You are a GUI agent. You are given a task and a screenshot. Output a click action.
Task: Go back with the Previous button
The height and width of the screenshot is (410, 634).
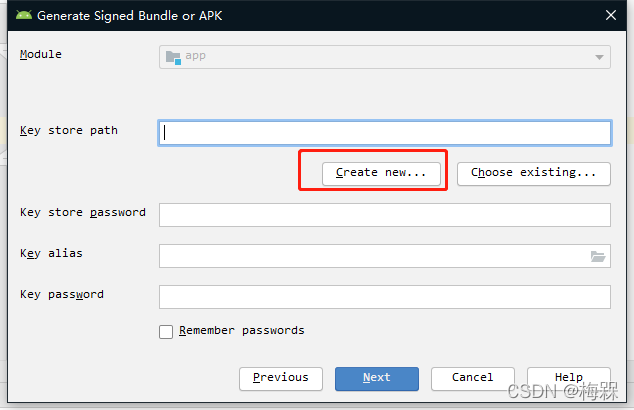click(280, 378)
